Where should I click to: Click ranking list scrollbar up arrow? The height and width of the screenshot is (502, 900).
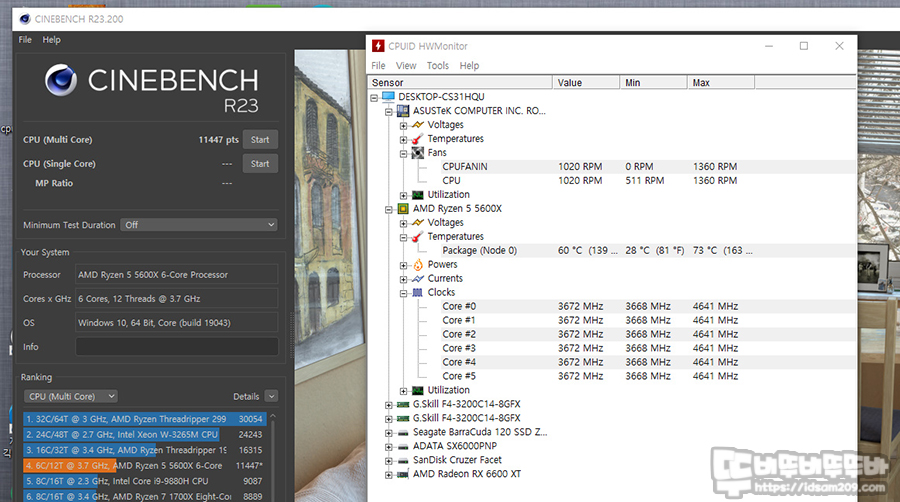(x=273, y=416)
